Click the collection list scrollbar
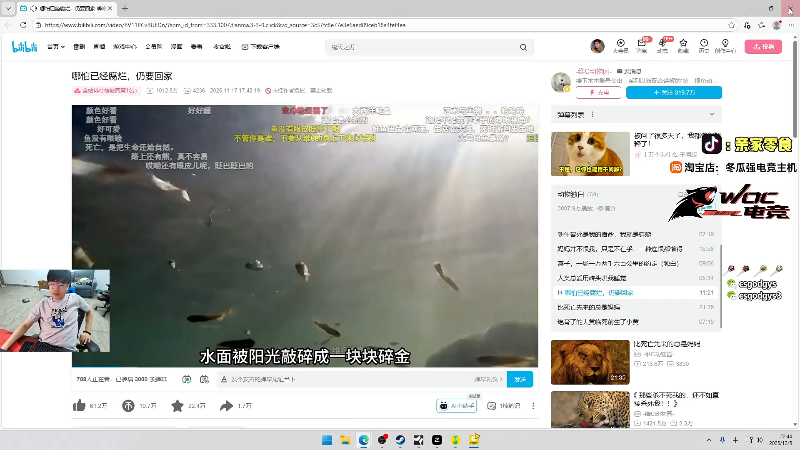800x450 pixels. click(x=721, y=286)
